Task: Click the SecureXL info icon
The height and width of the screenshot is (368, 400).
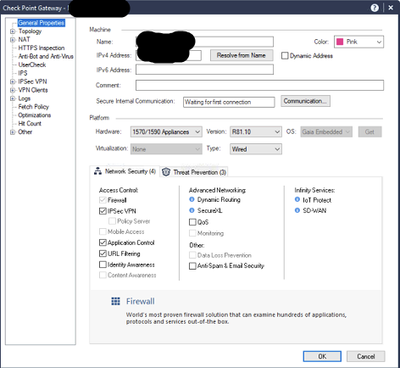Action: point(192,210)
